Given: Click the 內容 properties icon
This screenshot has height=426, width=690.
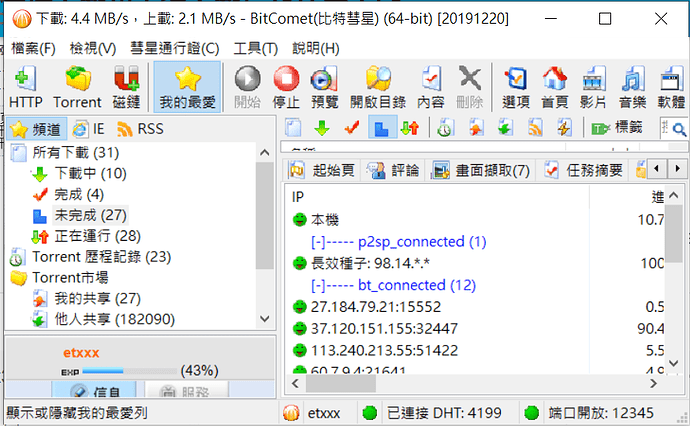Looking at the screenshot, I should pyautogui.click(x=431, y=87).
